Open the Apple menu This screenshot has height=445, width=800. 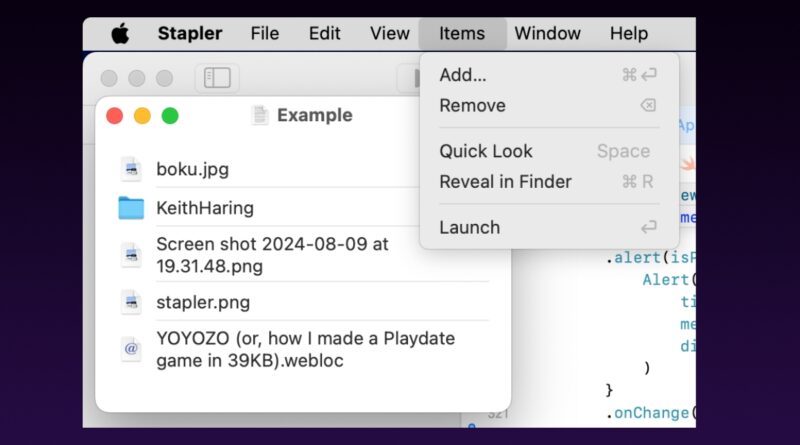[x=120, y=34]
